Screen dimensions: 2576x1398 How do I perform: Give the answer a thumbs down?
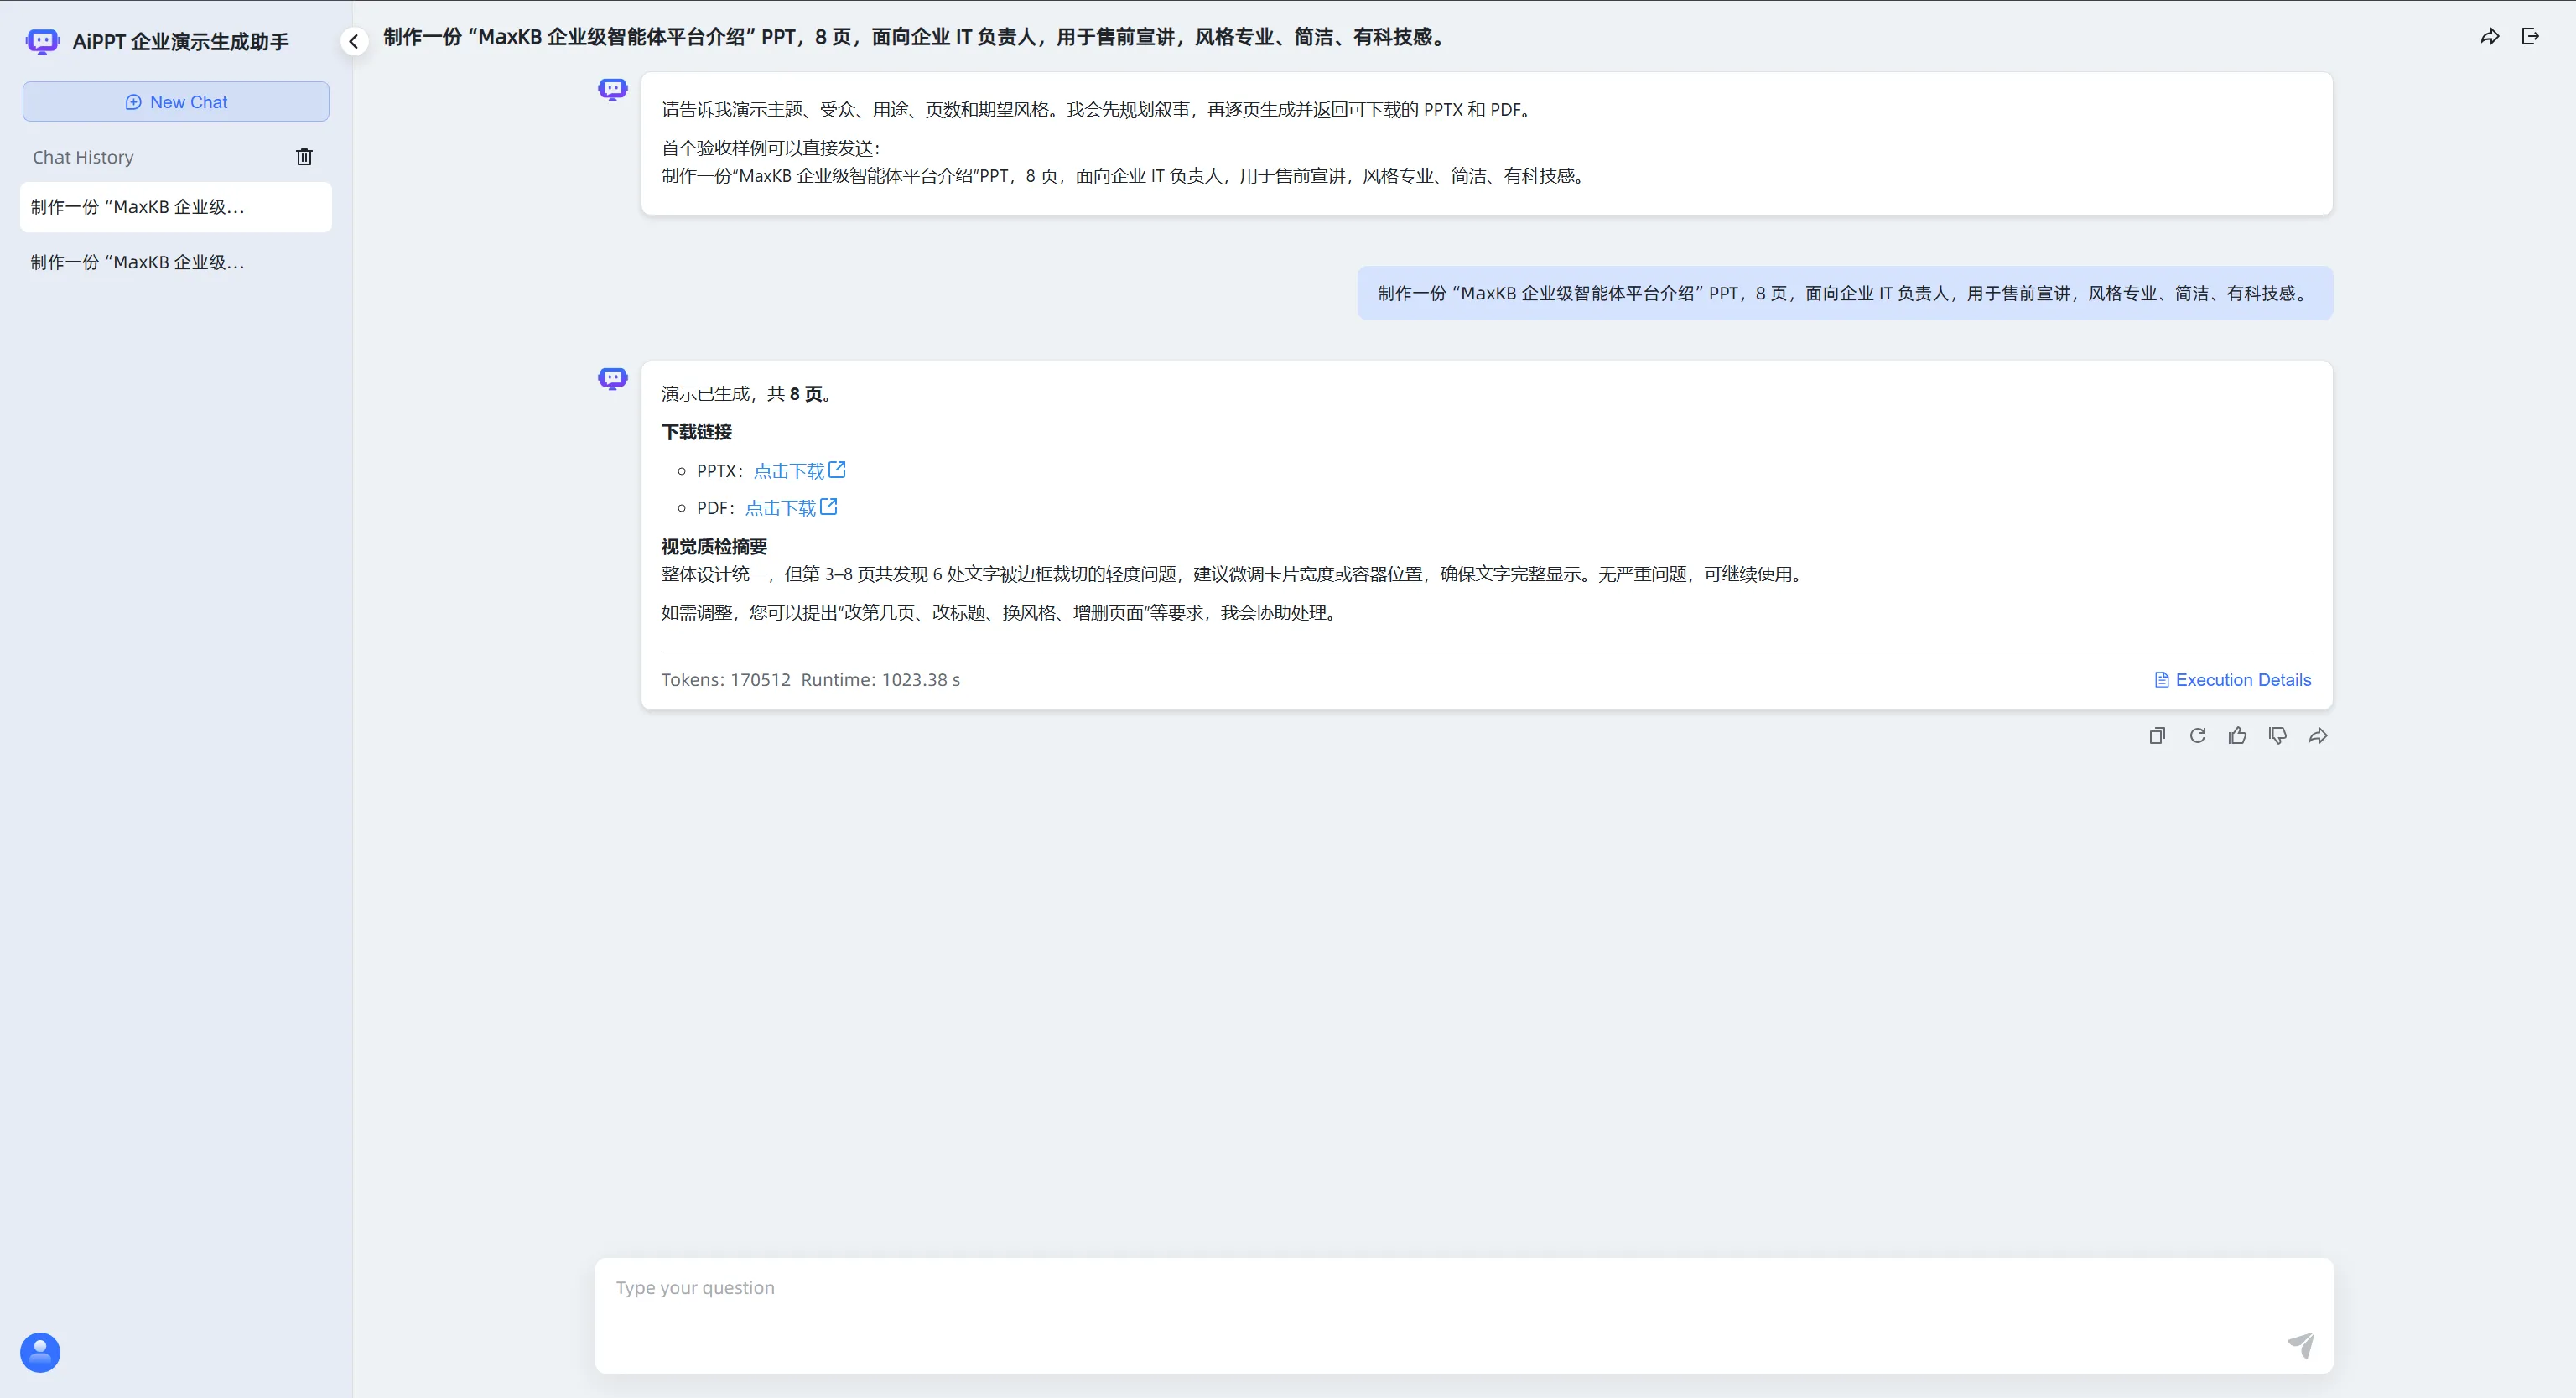tap(2278, 736)
